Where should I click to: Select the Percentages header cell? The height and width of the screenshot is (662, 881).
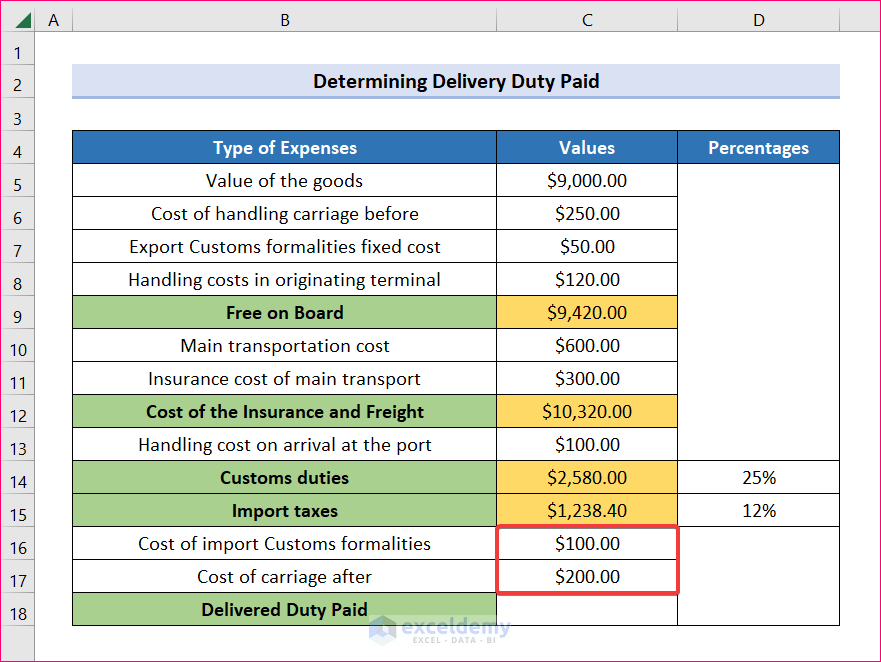point(759,148)
